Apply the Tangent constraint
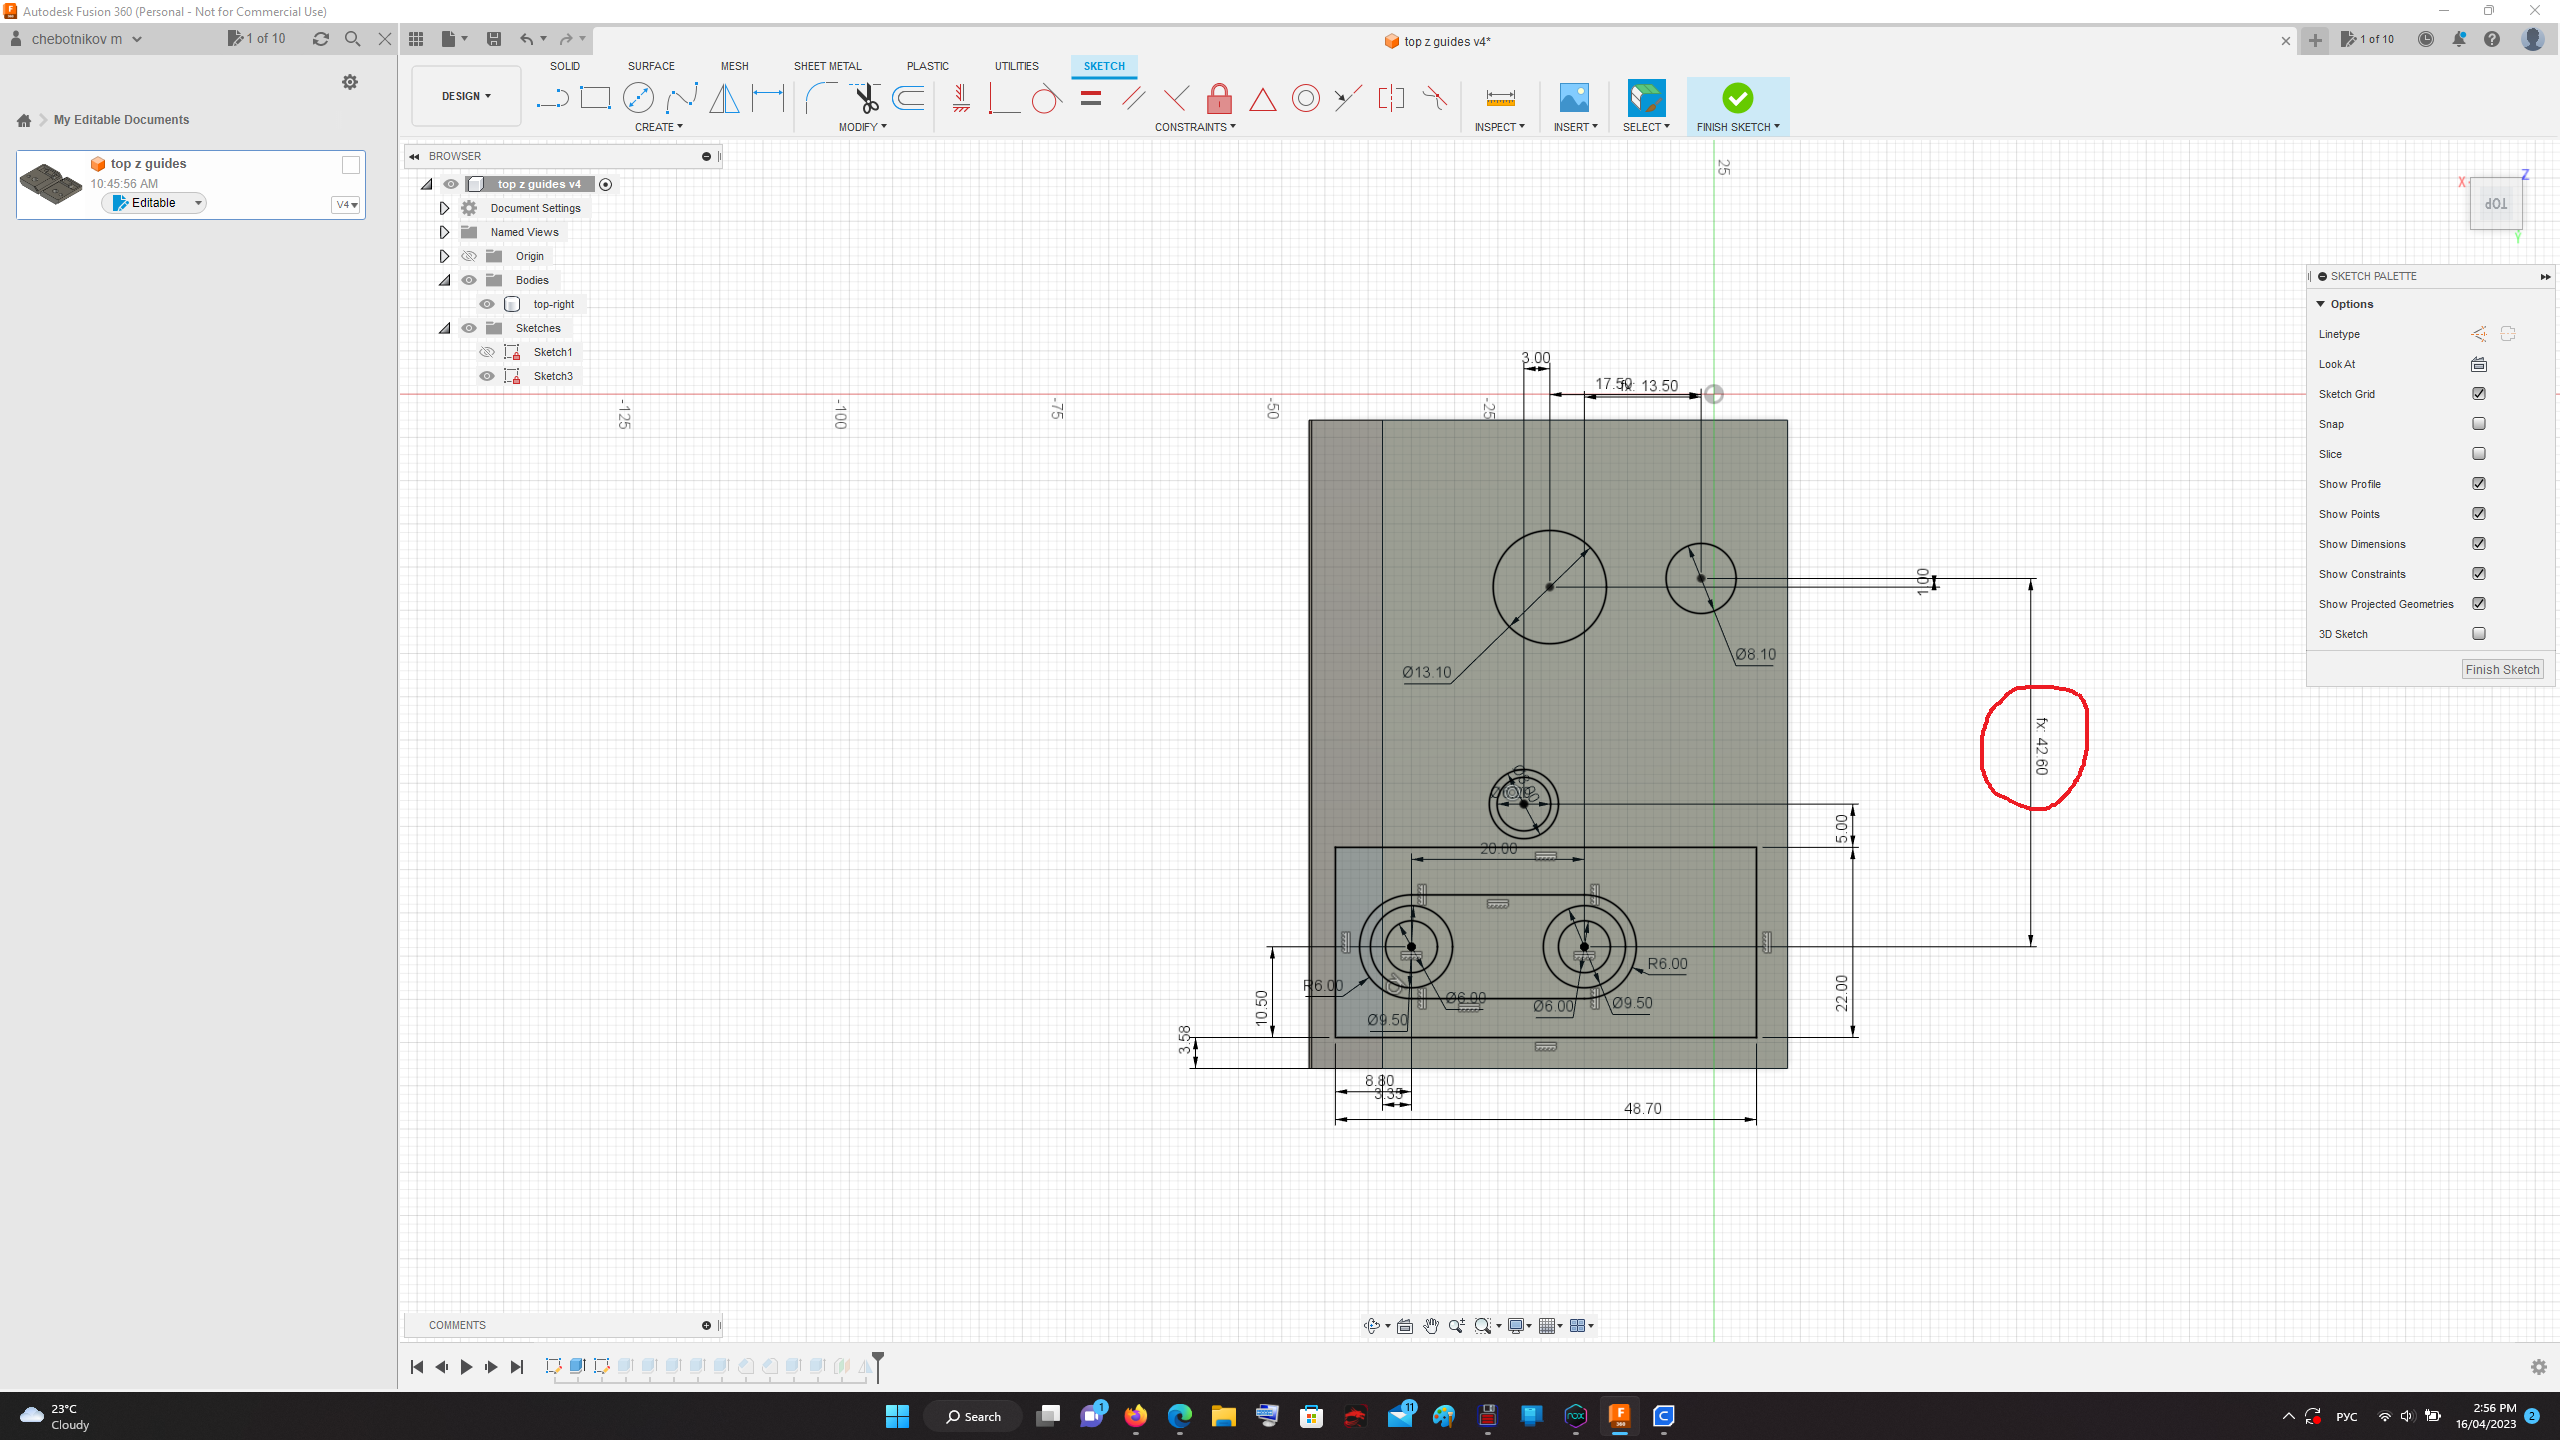This screenshot has height=1440, width=2560. click(1046, 98)
